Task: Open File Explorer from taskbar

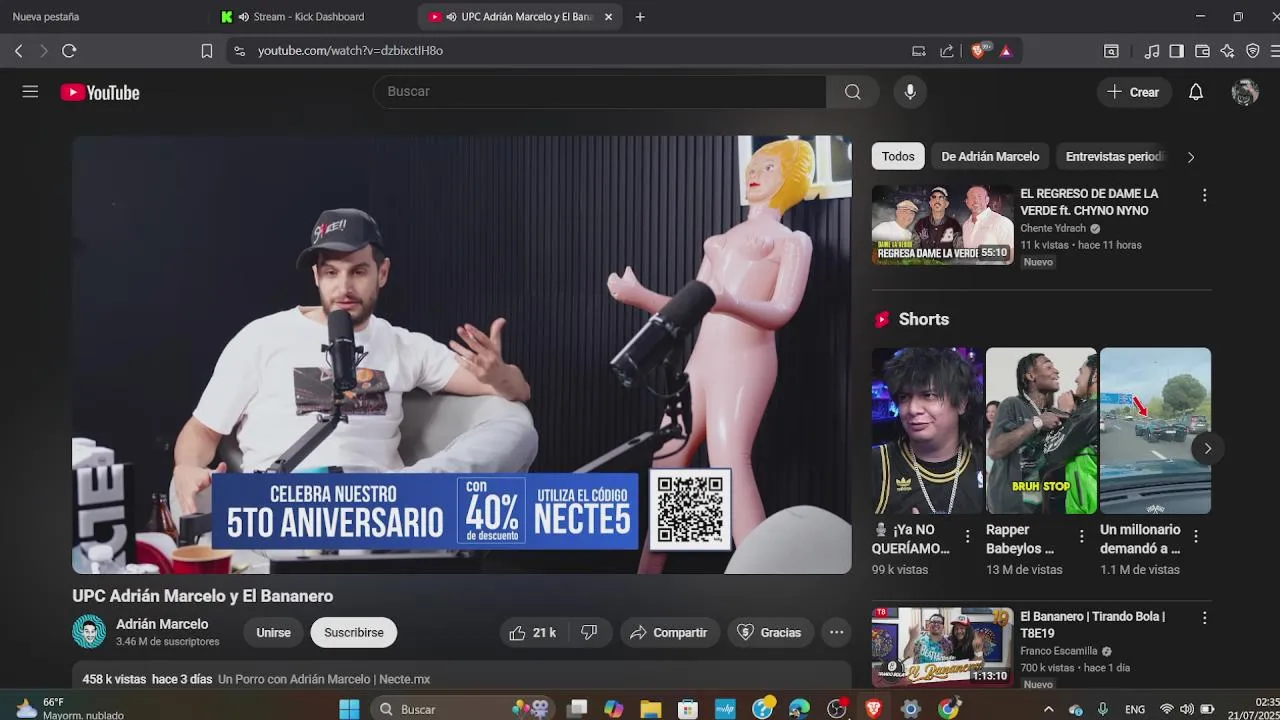Action: coord(651,709)
